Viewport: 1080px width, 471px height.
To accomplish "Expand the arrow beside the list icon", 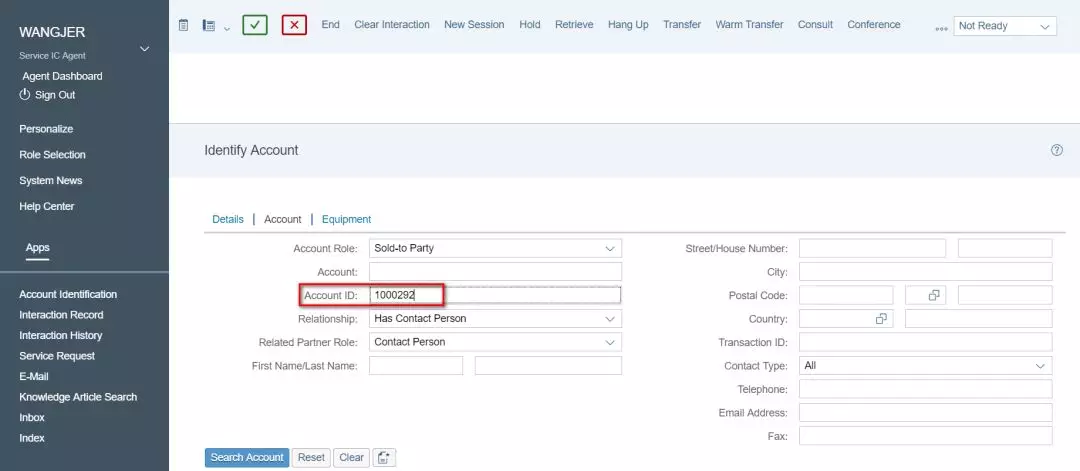I will (x=227, y=28).
